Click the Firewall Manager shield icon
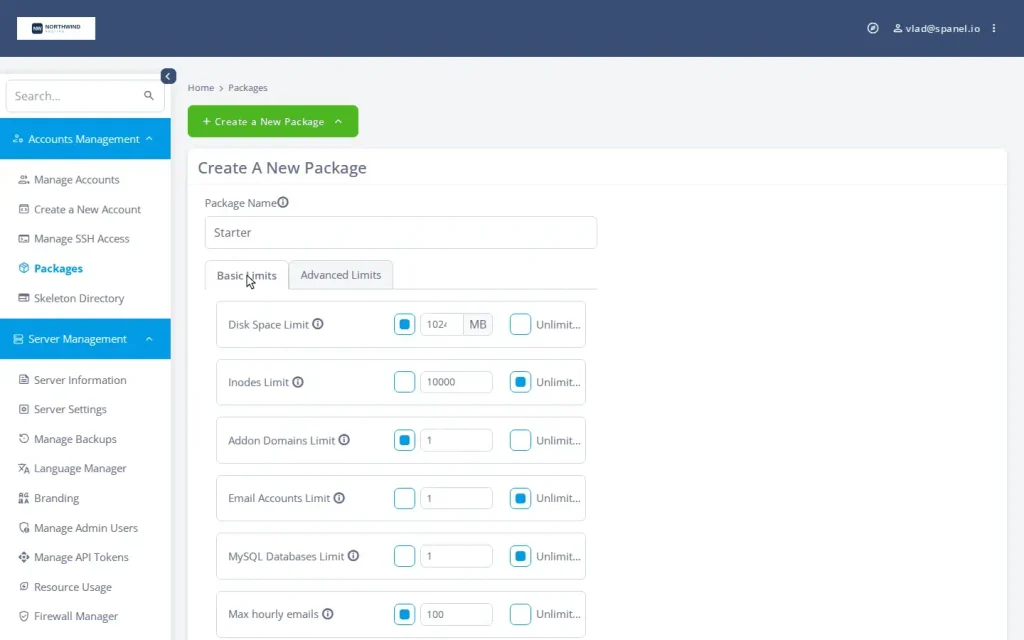Screen dimensions: 1024x640 [24, 616]
